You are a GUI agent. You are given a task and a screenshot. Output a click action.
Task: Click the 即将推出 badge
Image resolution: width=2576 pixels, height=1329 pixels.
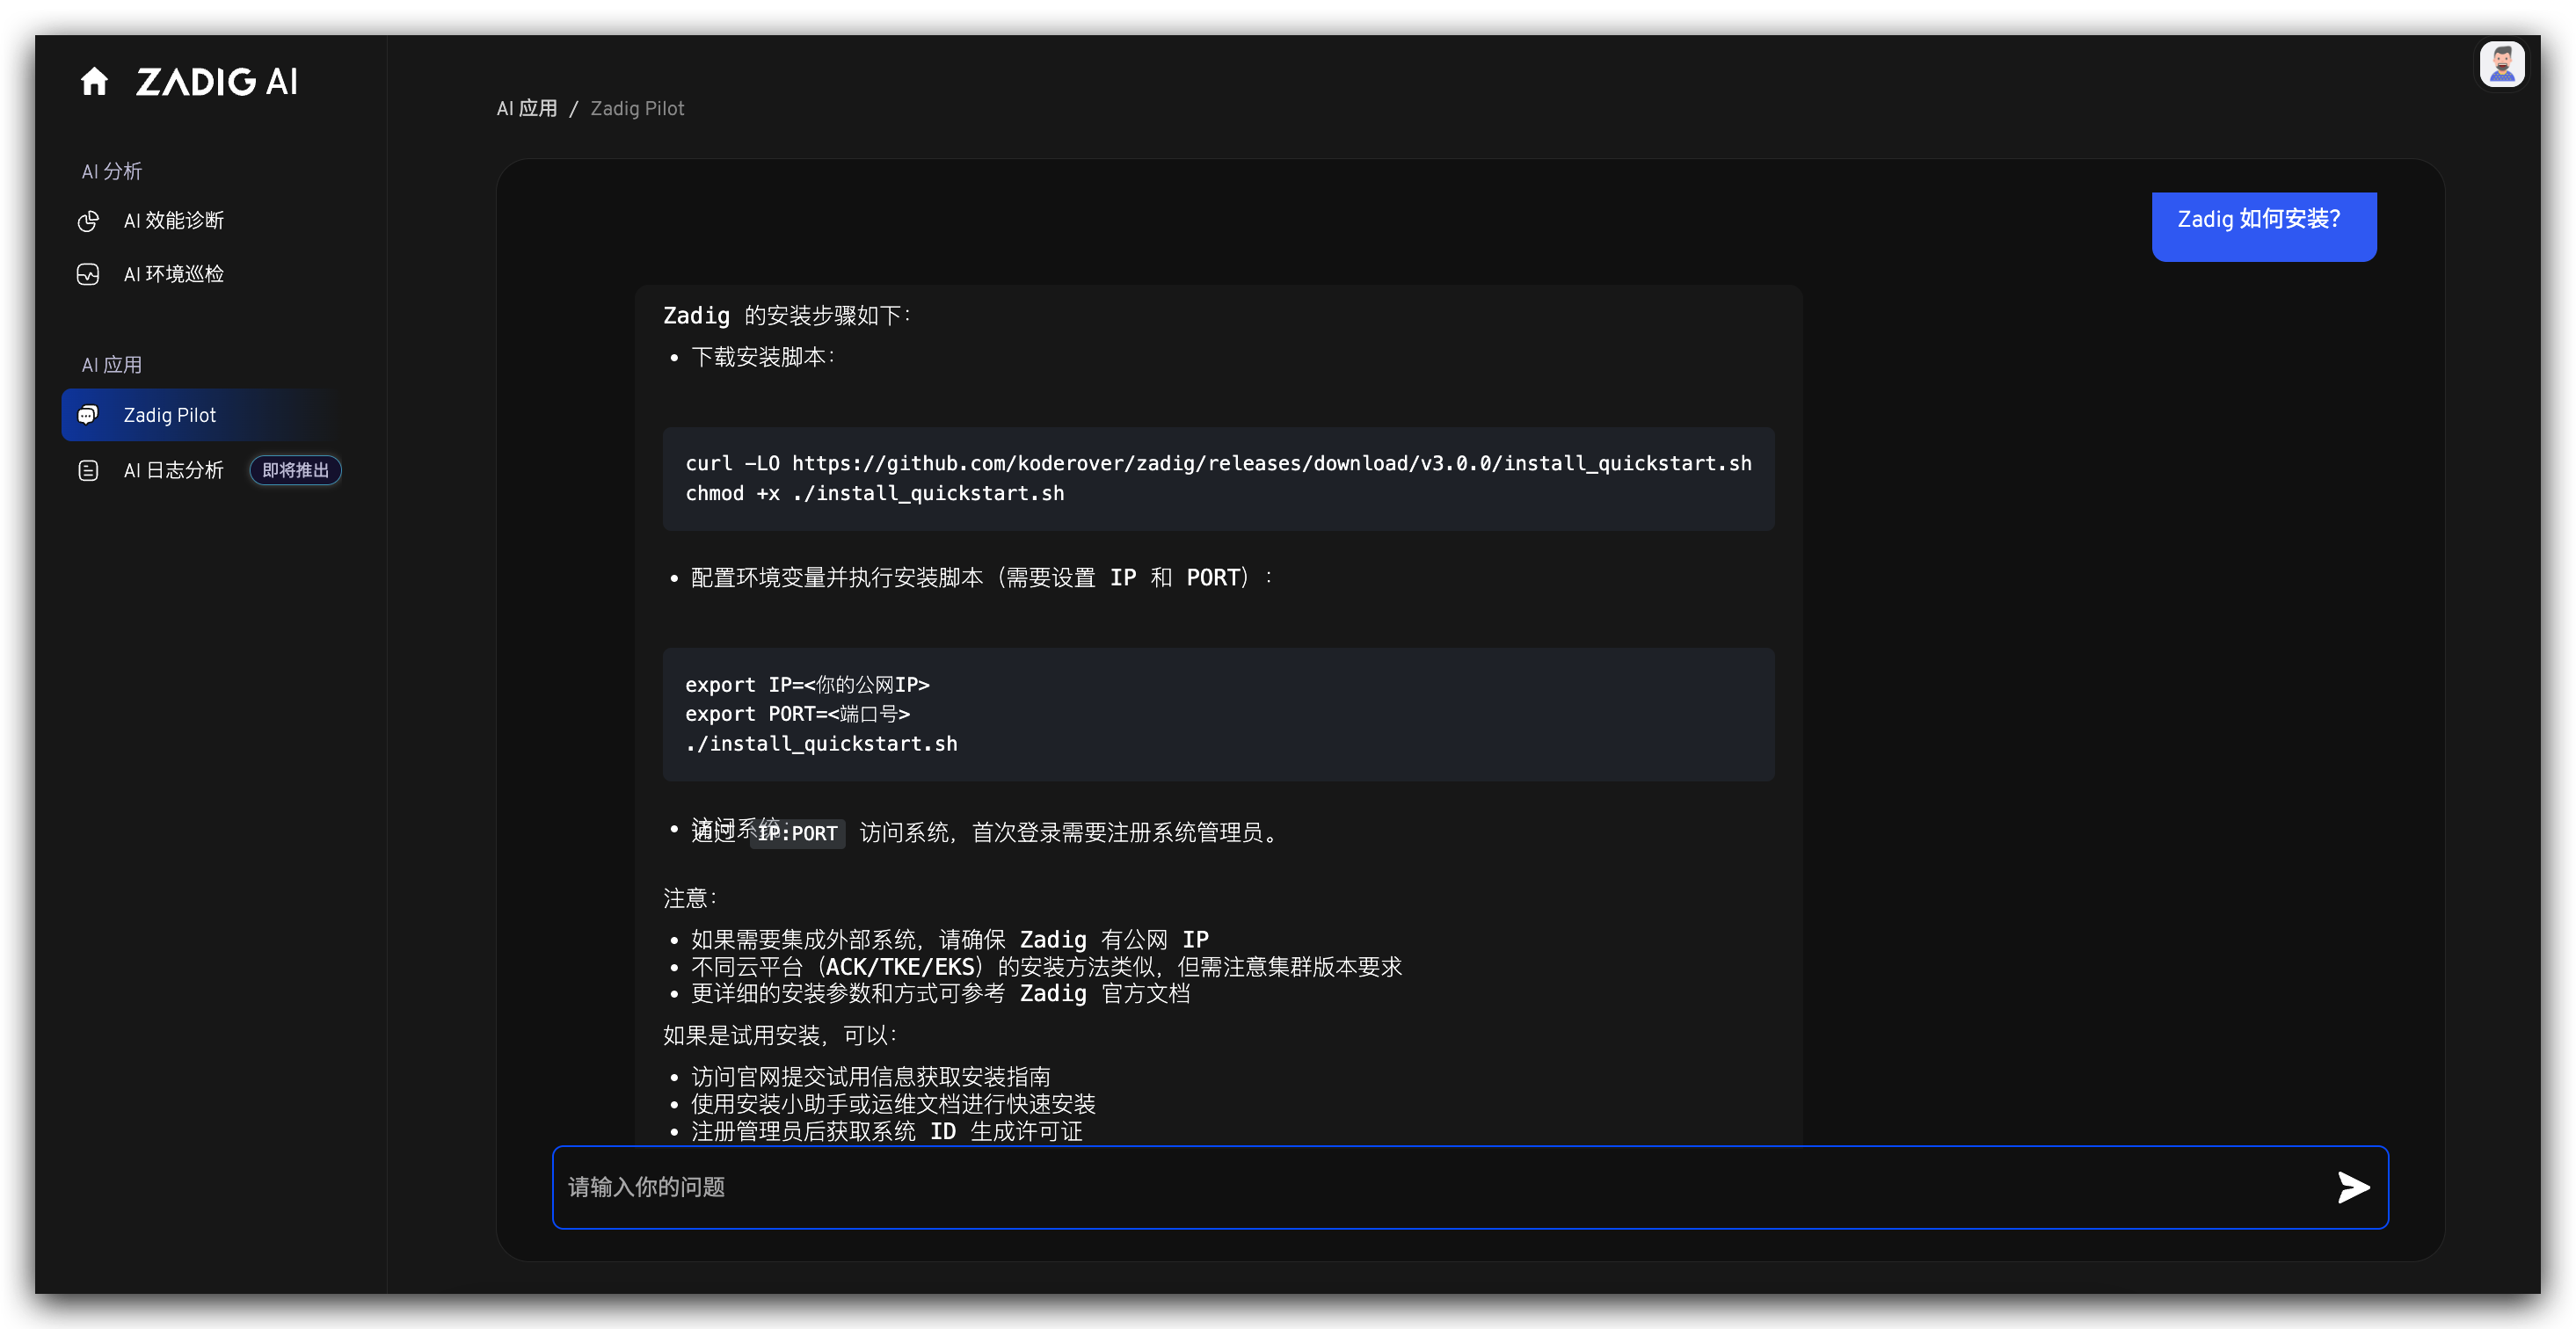[x=295, y=470]
